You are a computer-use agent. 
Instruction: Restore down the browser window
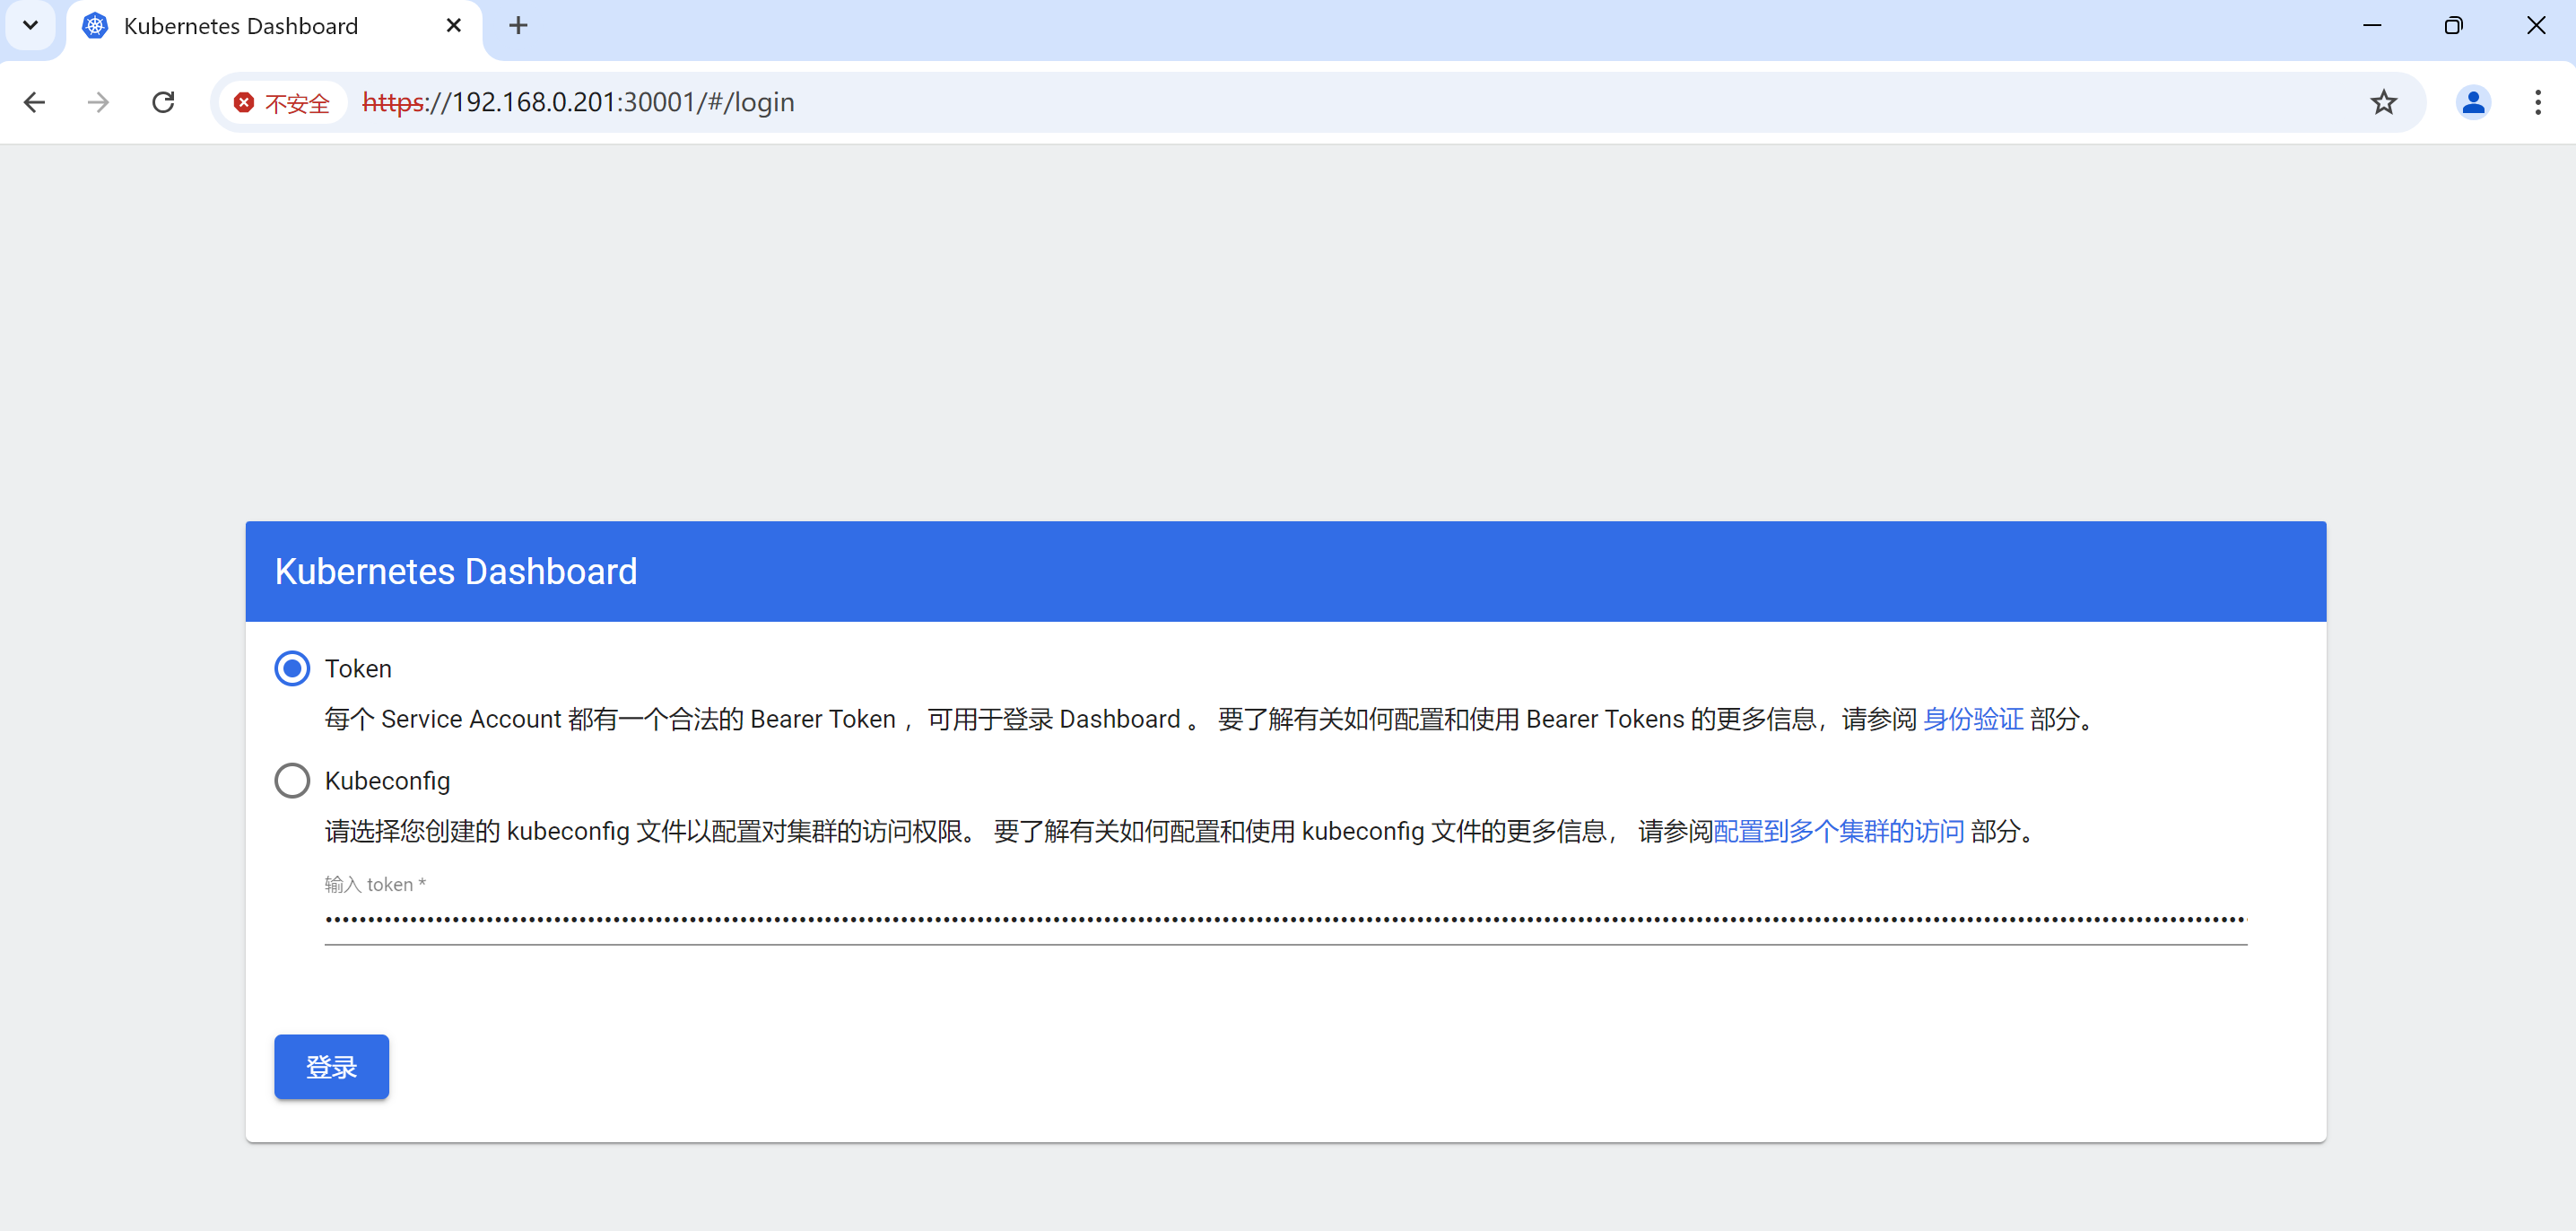[2453, 26]
